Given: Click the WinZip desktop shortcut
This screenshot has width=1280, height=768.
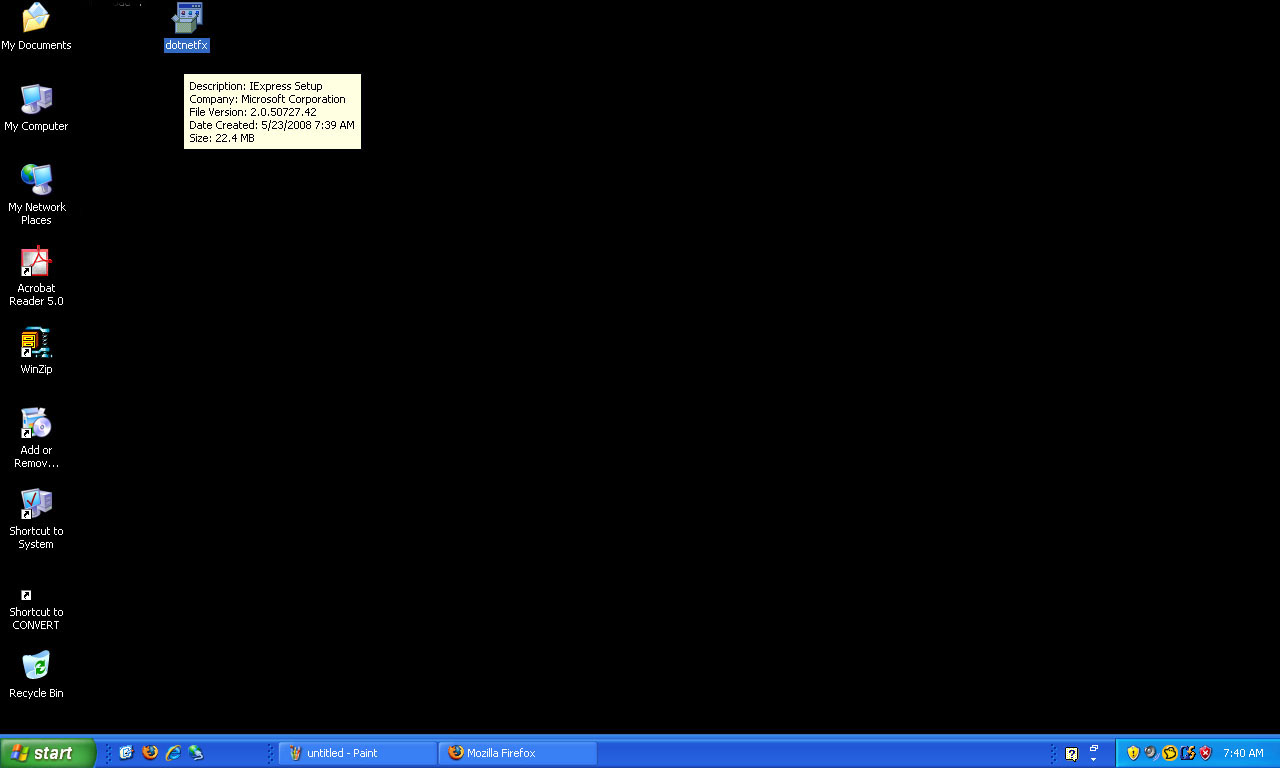Looking at the screenshot, I should [36, 343].
